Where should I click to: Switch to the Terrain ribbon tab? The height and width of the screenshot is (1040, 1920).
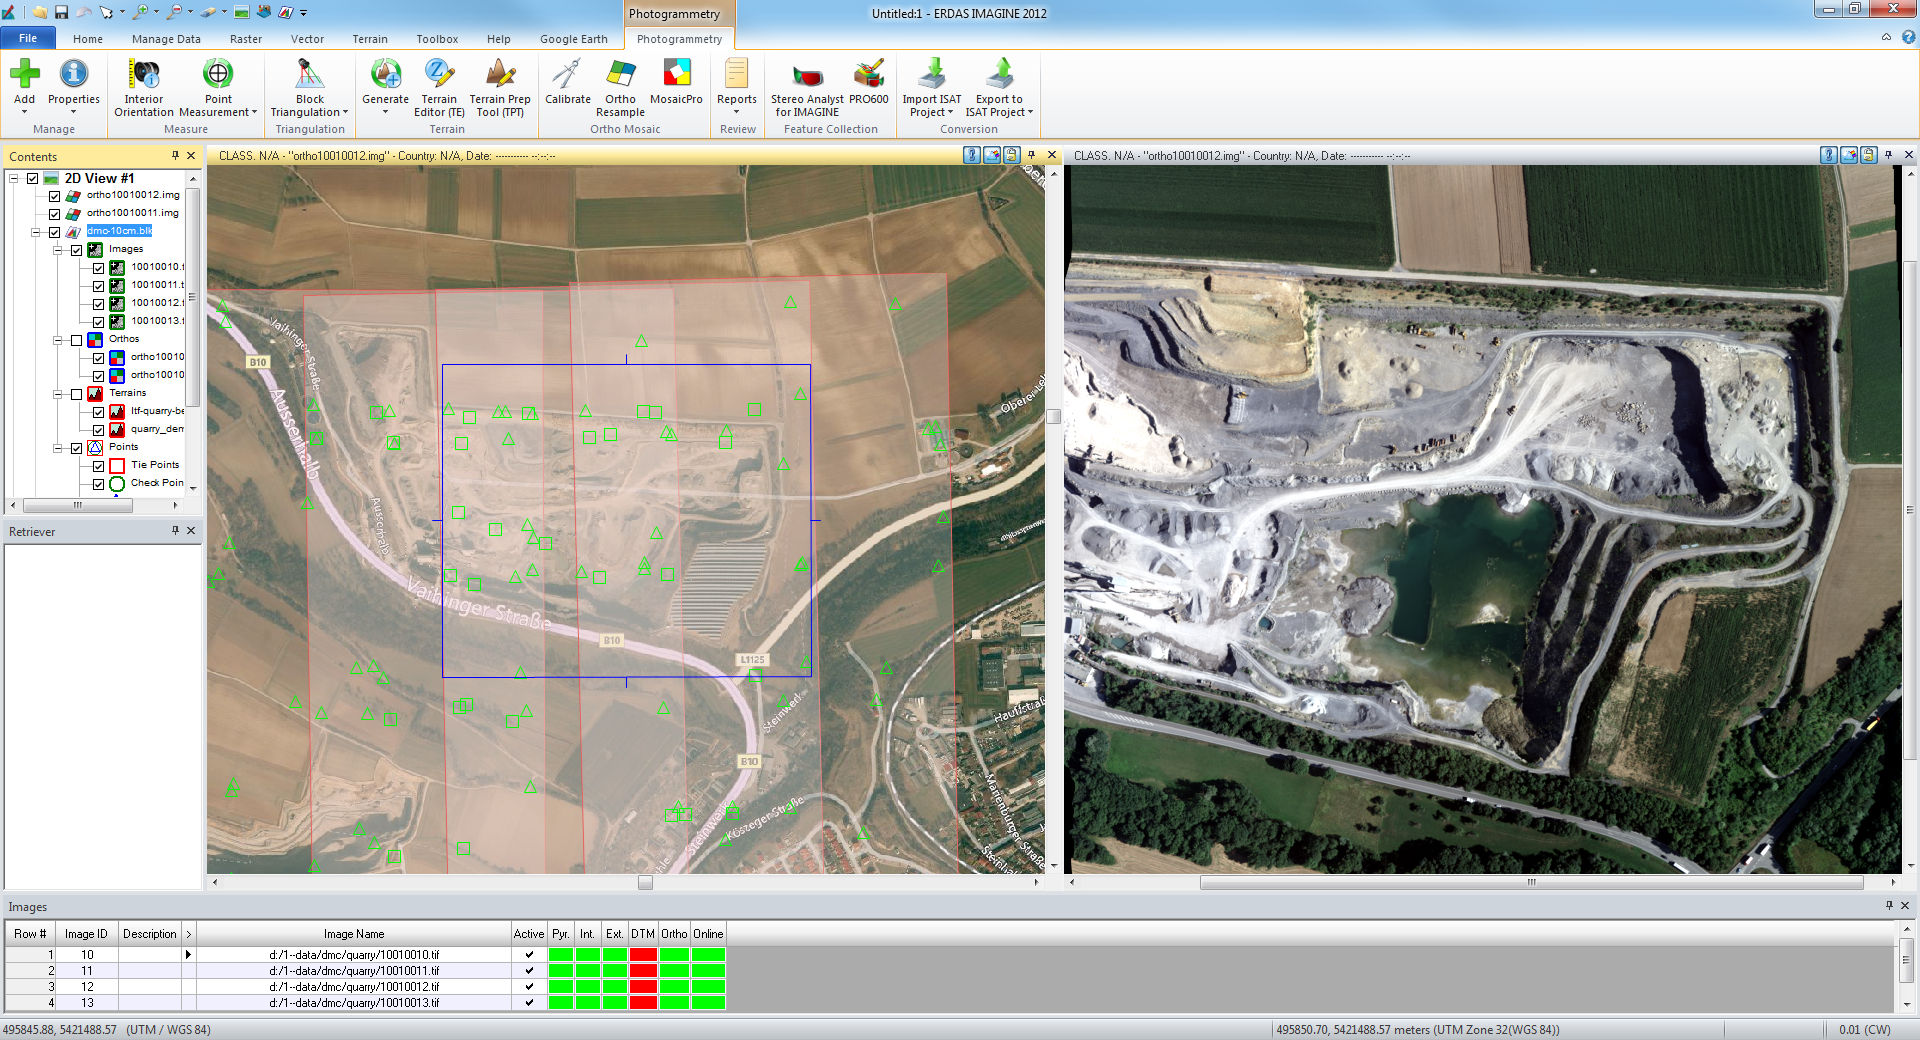coord(369,39)
